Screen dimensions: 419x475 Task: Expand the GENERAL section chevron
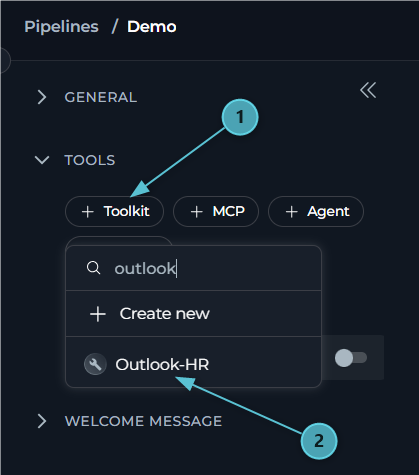(x=42, y=97)
